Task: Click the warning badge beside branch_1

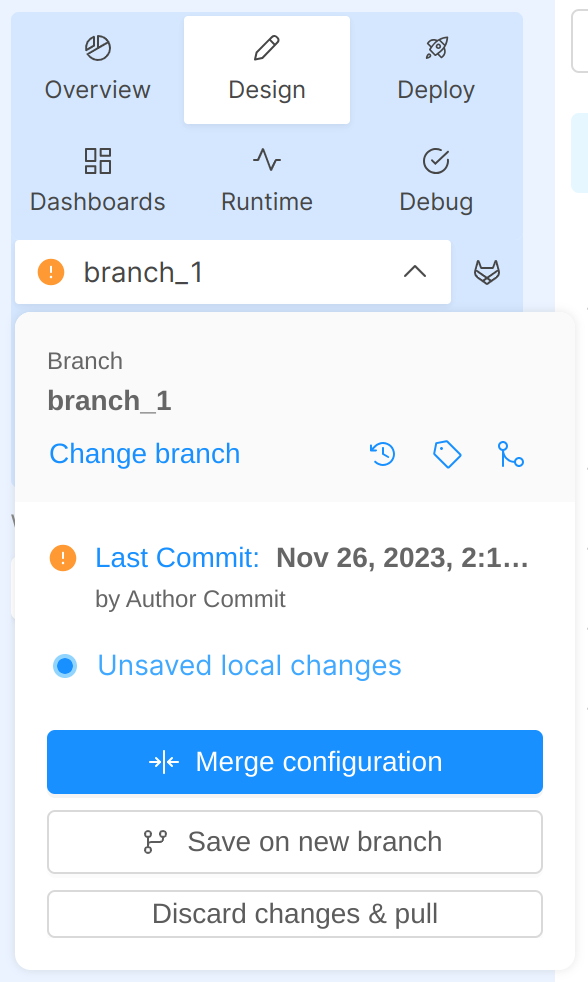Action: [x=50, y=271]
